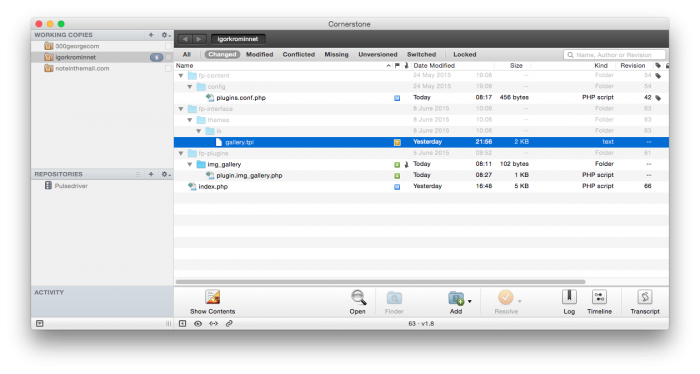Toggle checkbox next to 300georgecom
This screenshot has width=700, height=374.
[168, 46]
